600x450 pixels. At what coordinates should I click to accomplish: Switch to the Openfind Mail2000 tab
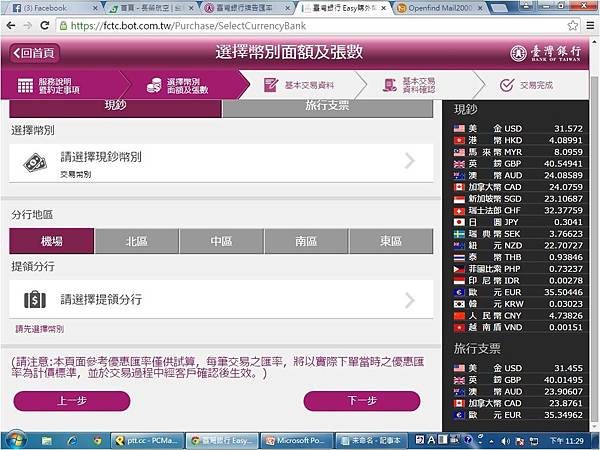[x=440, y=8]
